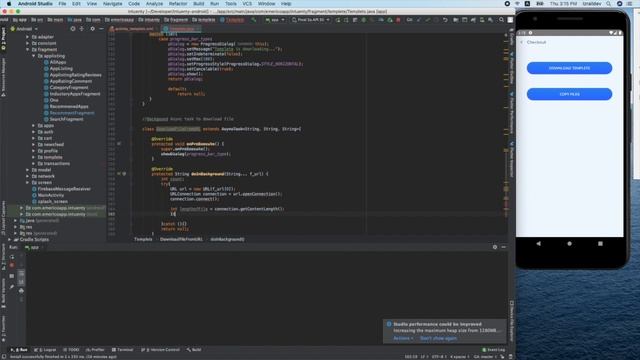Open the Build tool window tab
The image size is (640, 360).
click(x=194, y=350)
